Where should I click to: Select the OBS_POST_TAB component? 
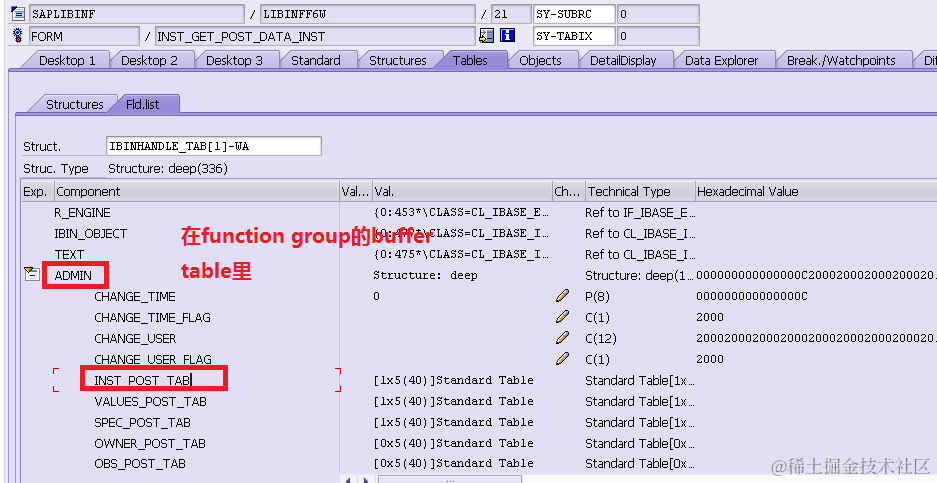click(x=140, y=463)
